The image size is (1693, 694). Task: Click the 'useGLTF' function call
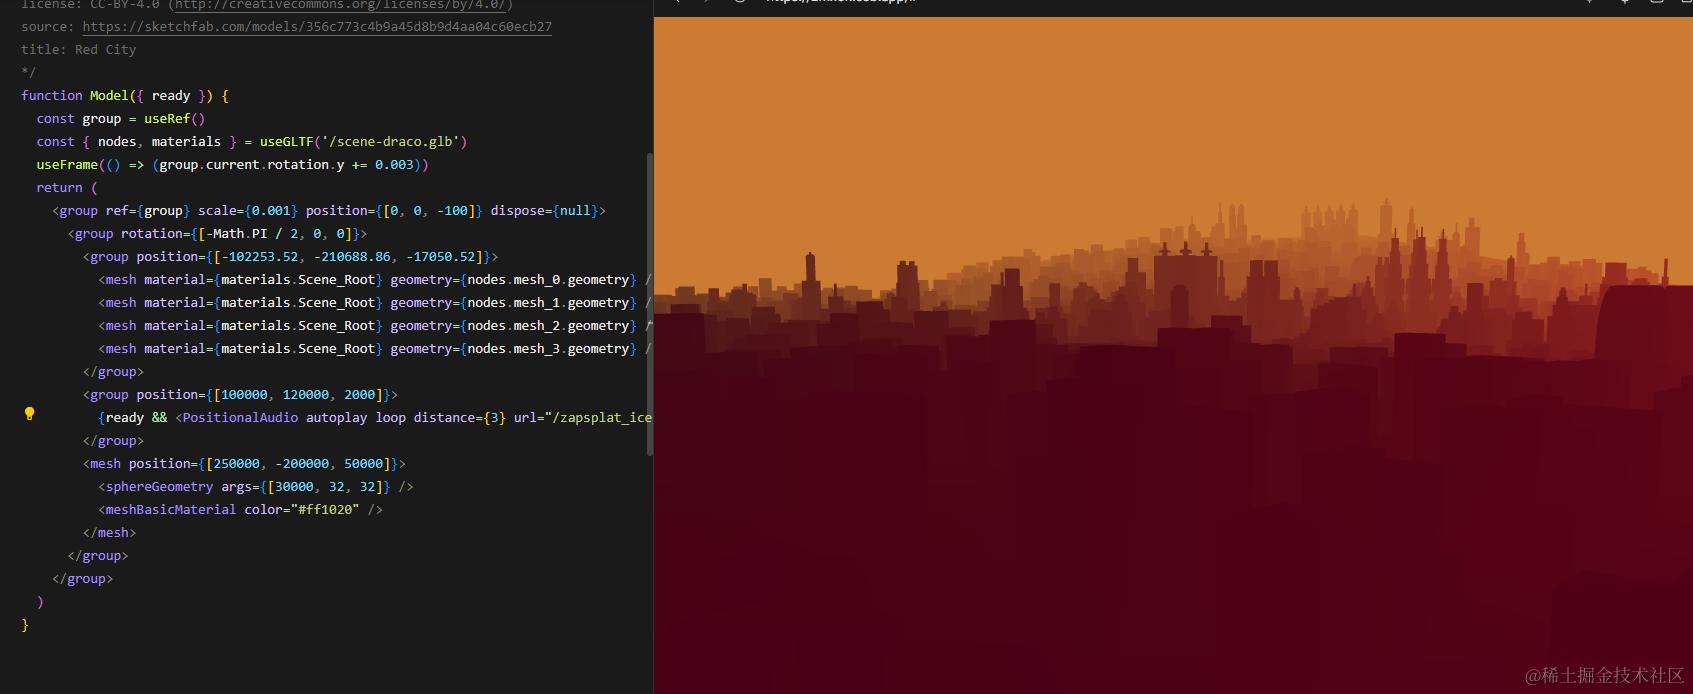click(286, 142)
